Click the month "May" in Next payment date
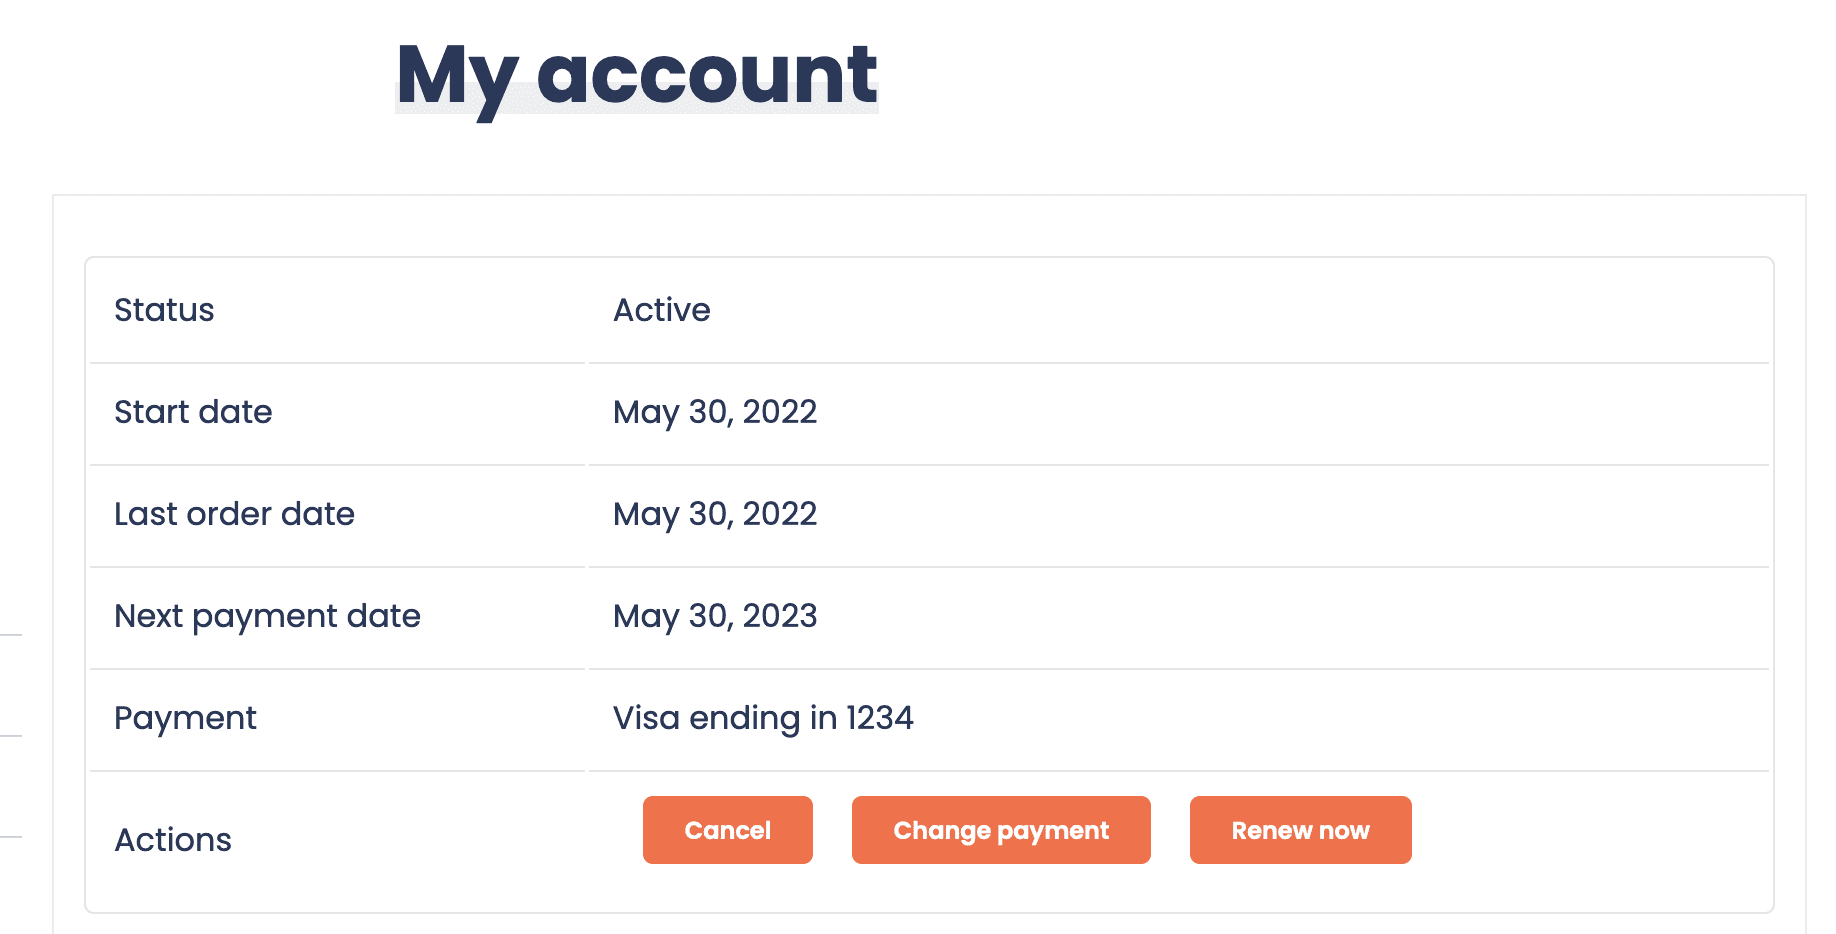Image resolution: width=1836 pixels, height=934 pixels. 646,616
